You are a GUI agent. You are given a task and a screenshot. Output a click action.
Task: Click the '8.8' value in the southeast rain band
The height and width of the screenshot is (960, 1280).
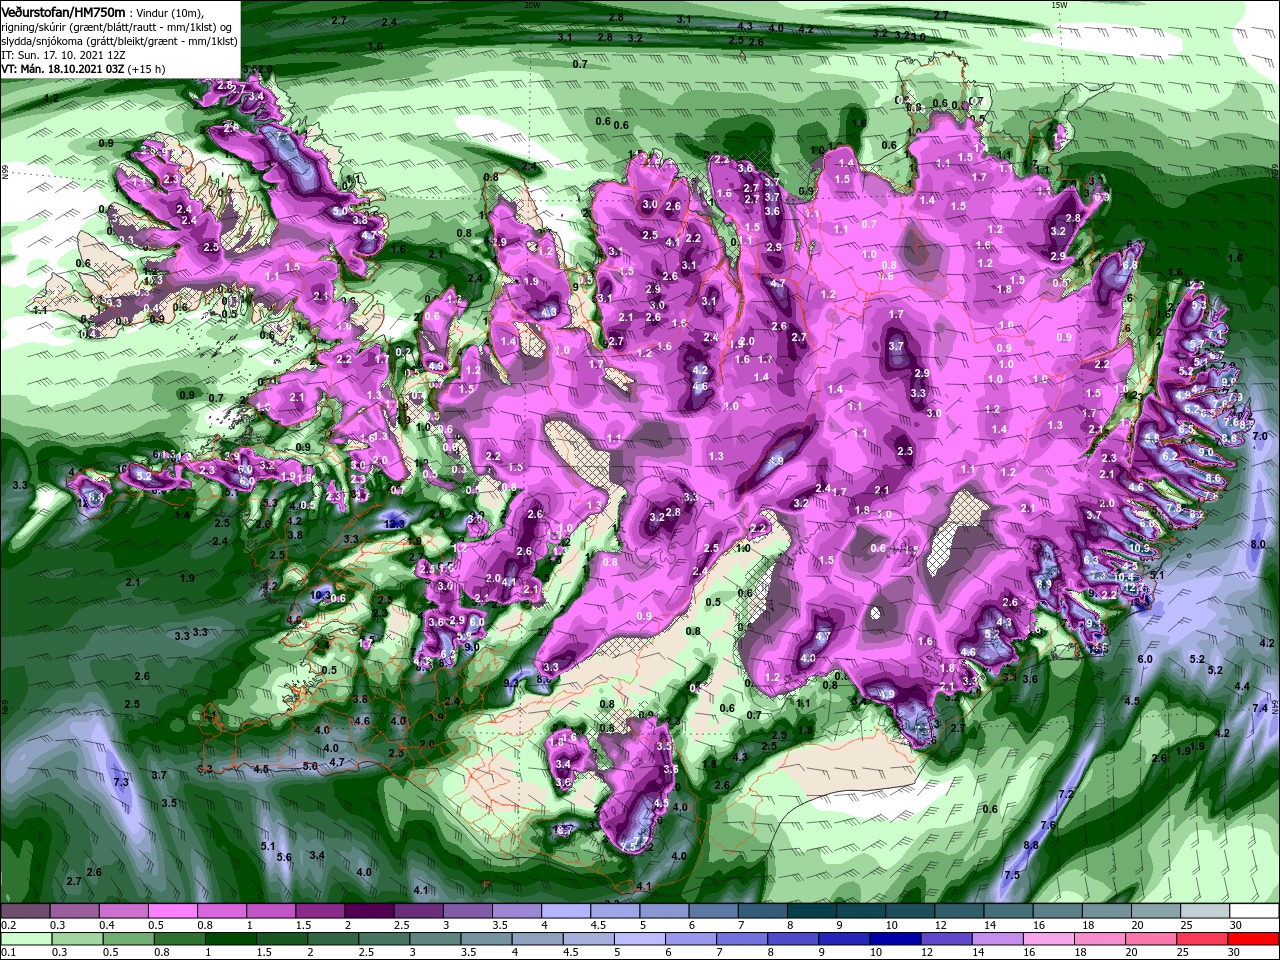[x=1031, y=845]
